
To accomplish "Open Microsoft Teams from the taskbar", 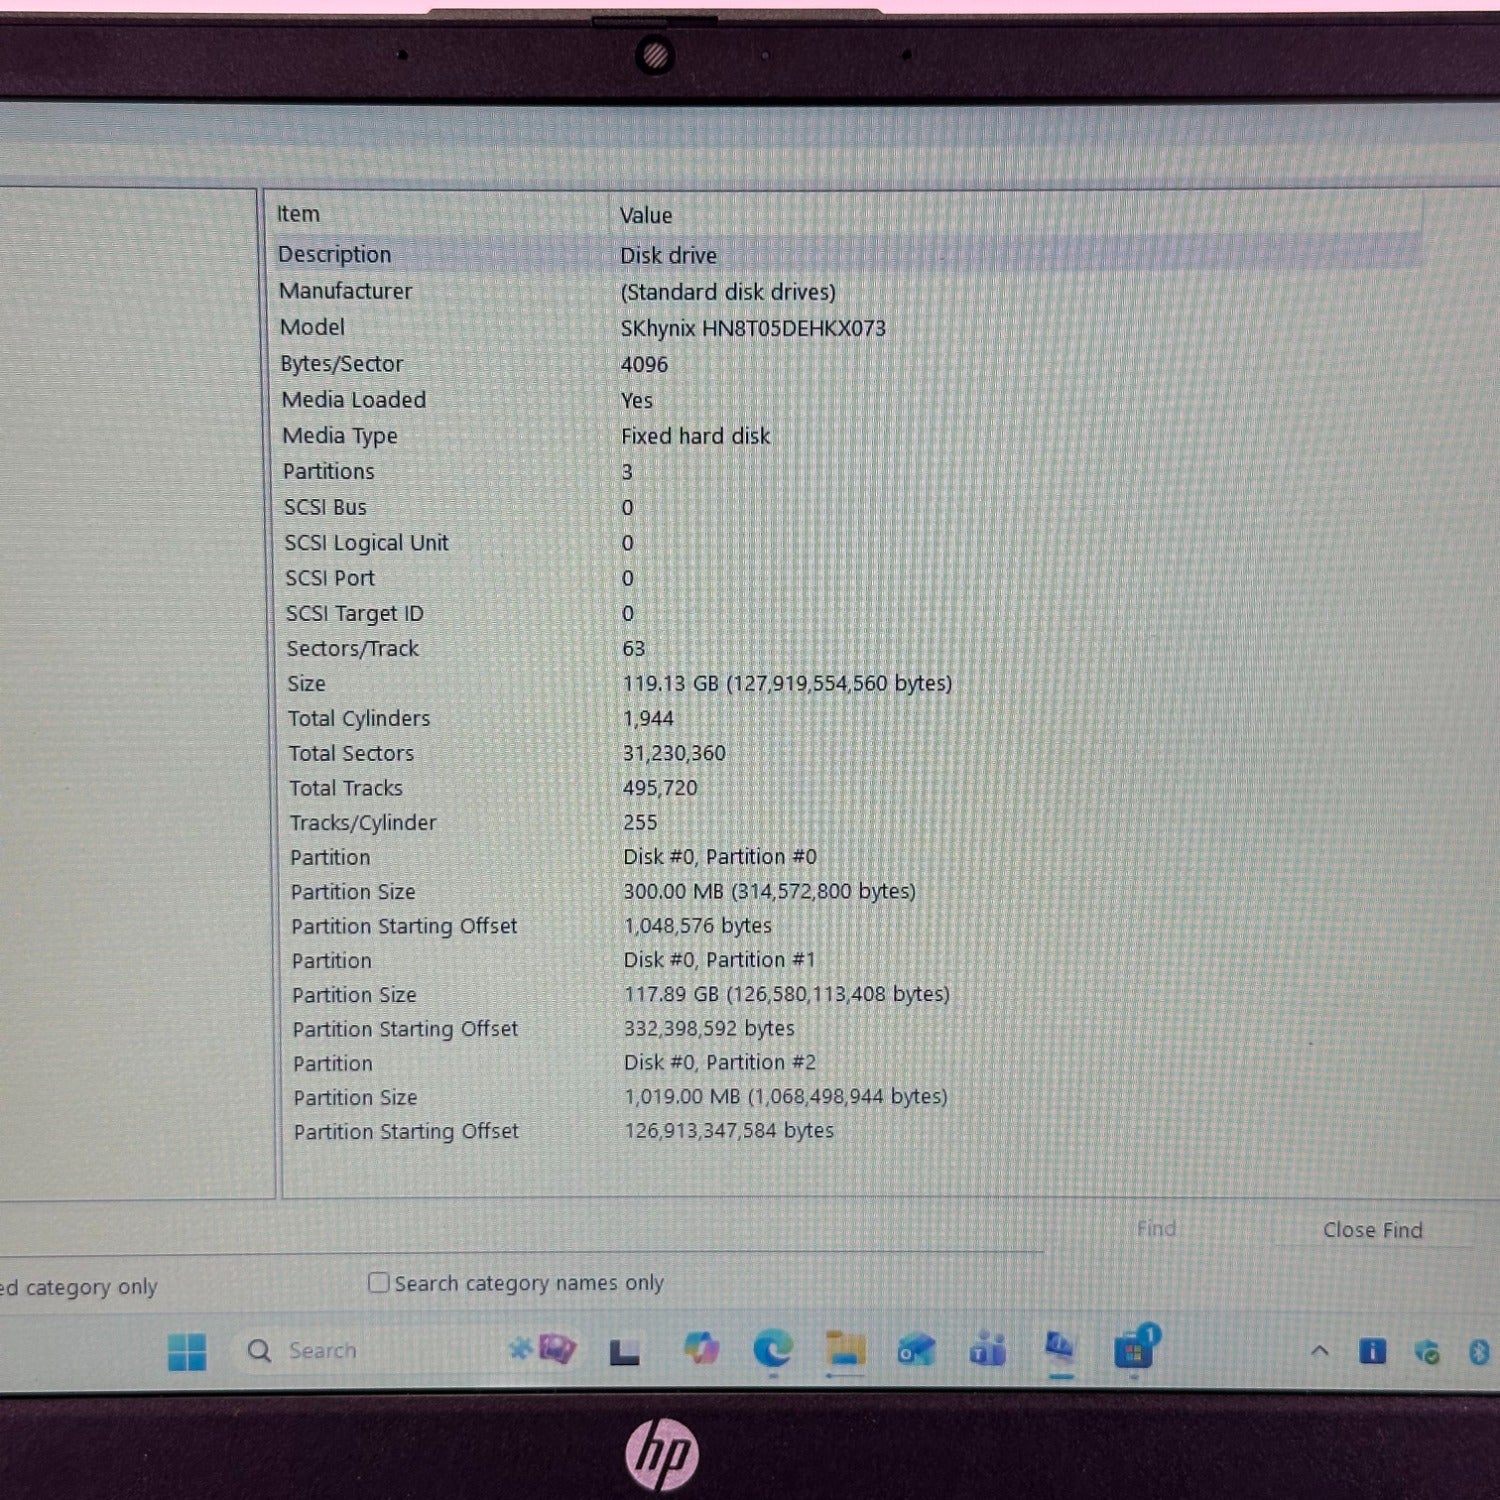I will (x=988, y=1350).
